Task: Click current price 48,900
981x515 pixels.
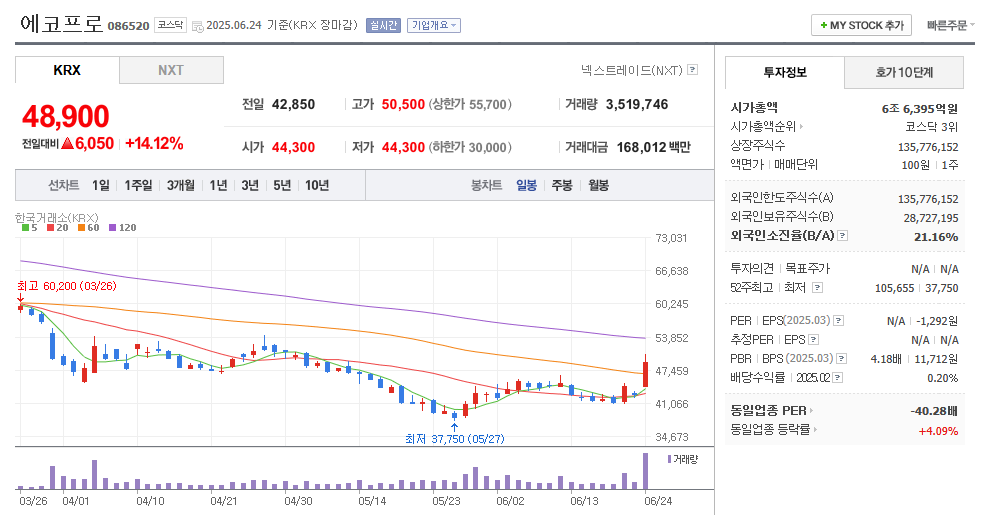Action: (x=66, y=116)
